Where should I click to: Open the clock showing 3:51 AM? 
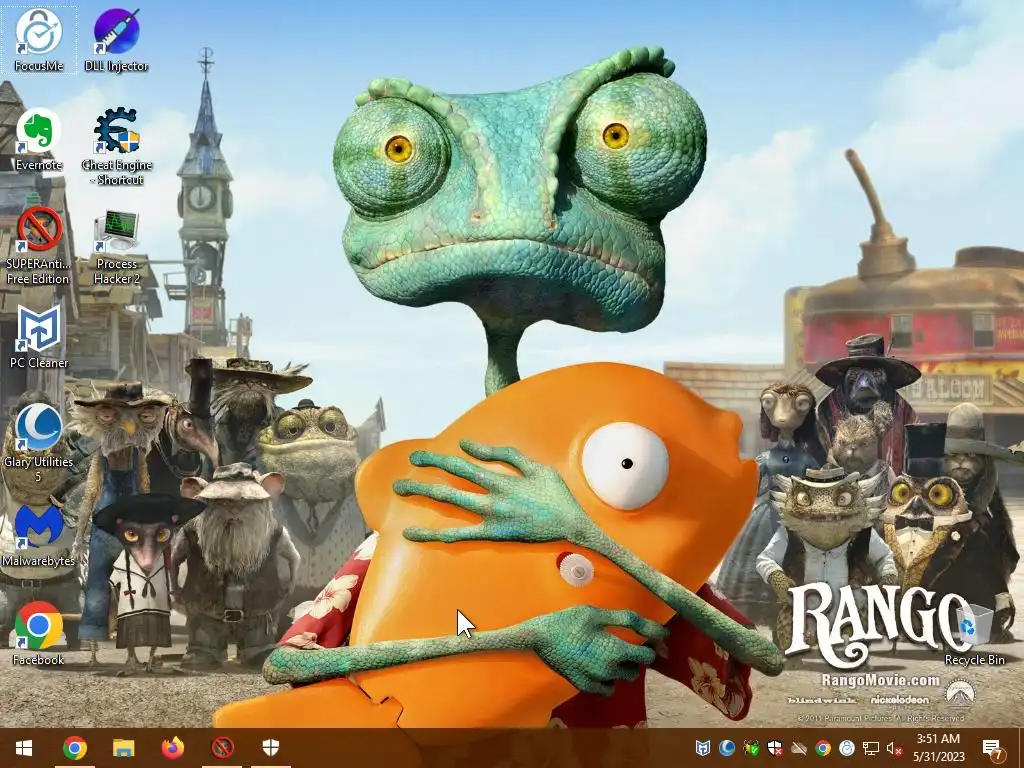(x=938, y=748)
